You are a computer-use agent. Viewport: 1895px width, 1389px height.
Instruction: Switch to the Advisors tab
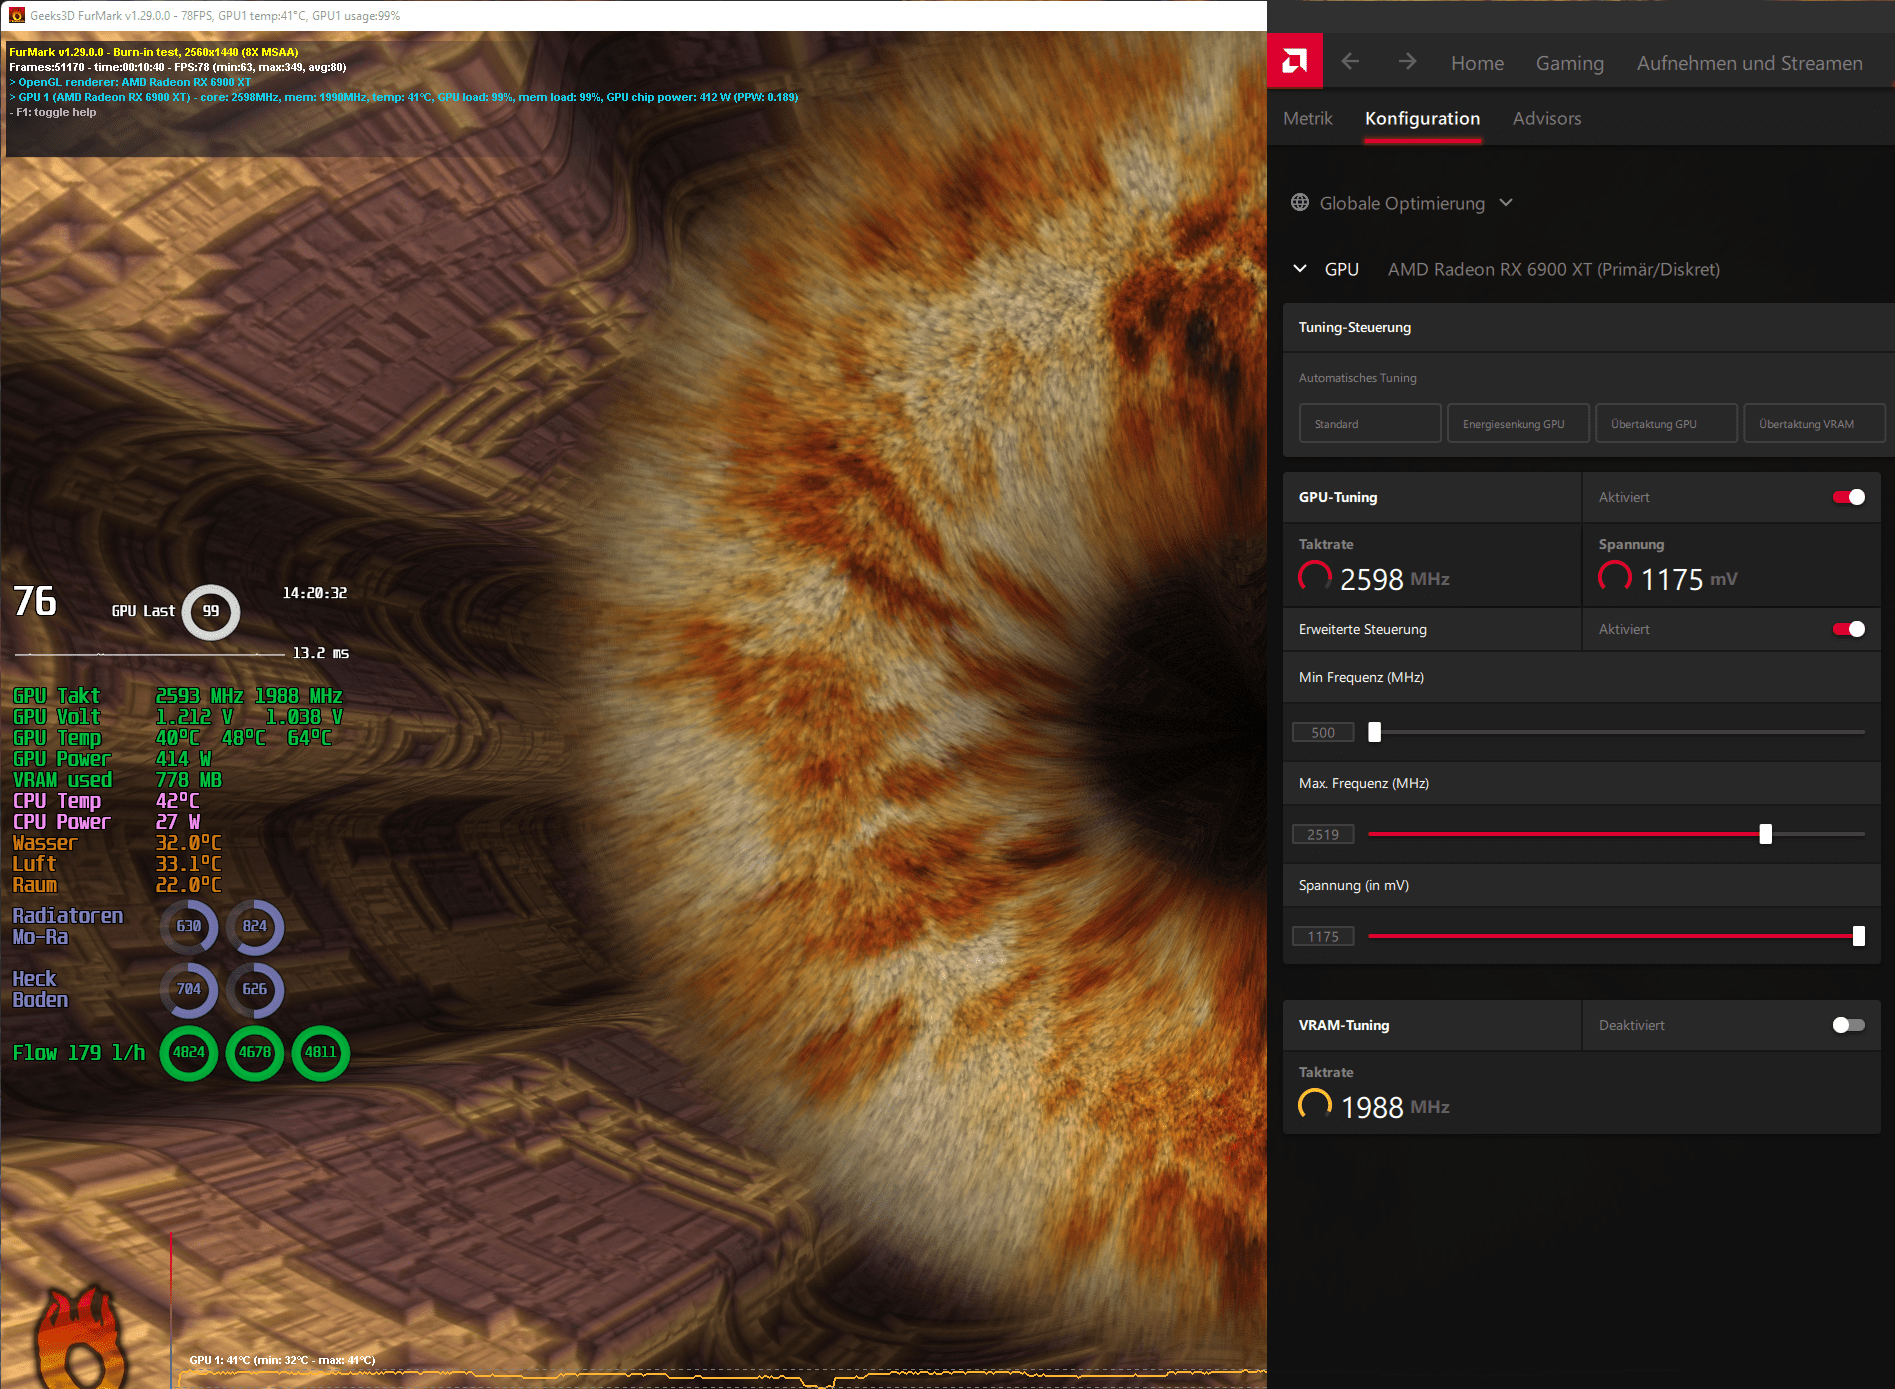pos(1547,118)
